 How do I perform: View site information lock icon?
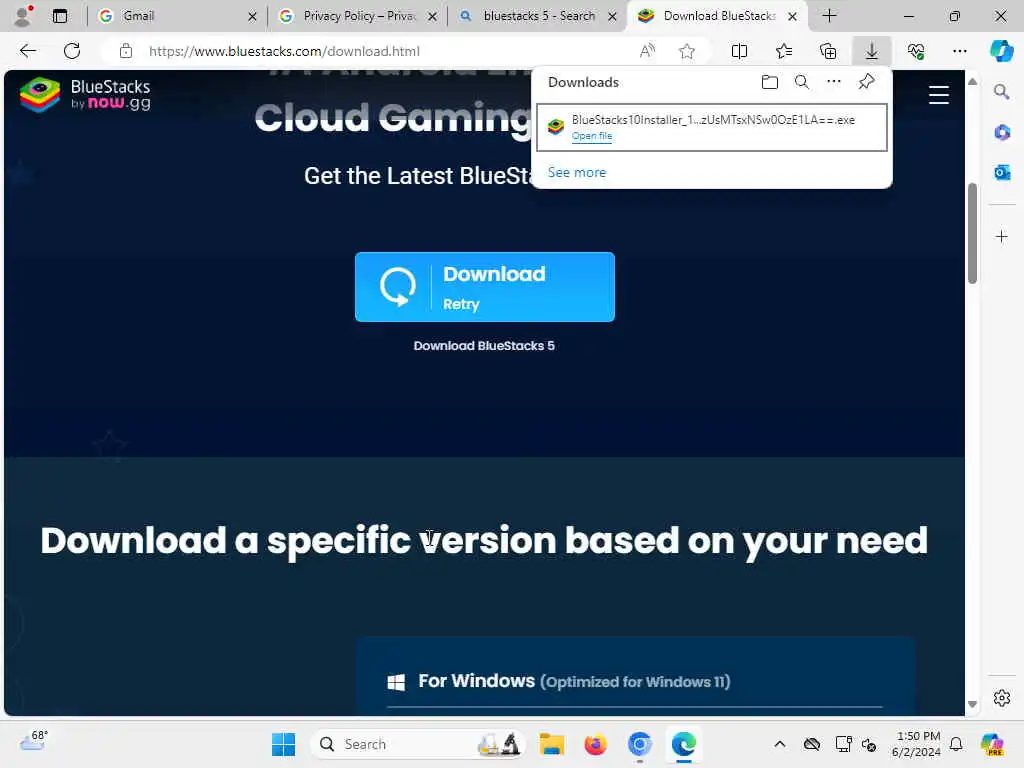pos(126,51)
